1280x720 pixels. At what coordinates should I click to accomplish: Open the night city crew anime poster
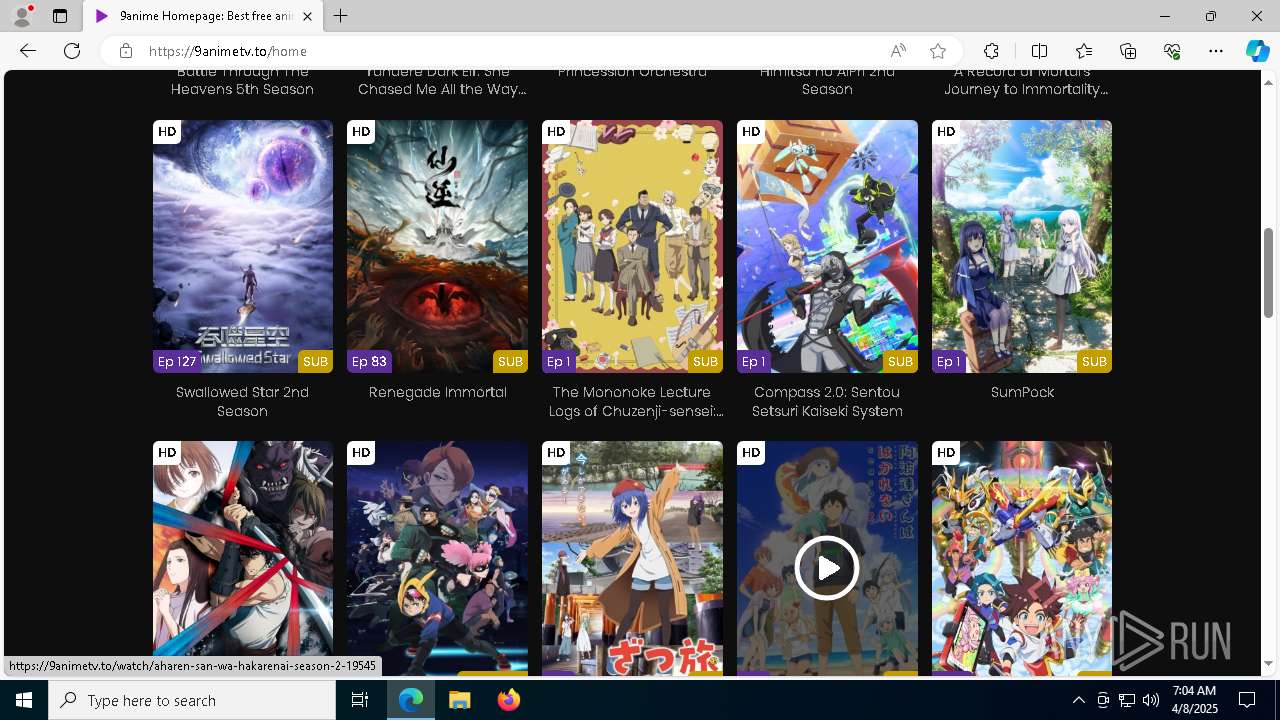437,558
